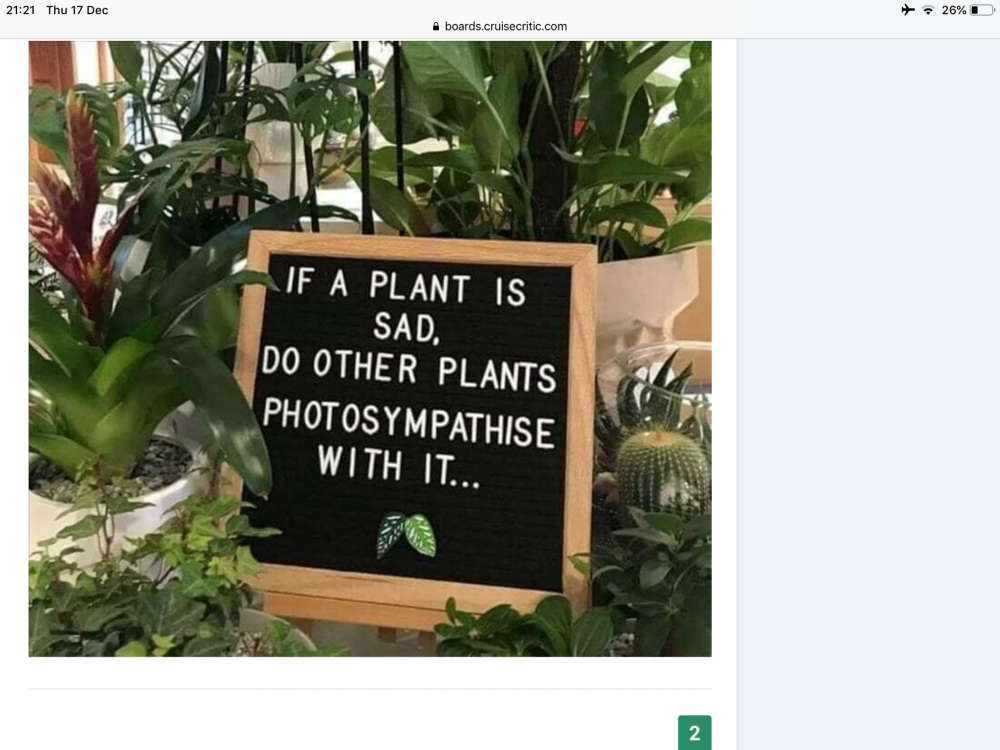Click the green "2" button

[x=695, y=732]
